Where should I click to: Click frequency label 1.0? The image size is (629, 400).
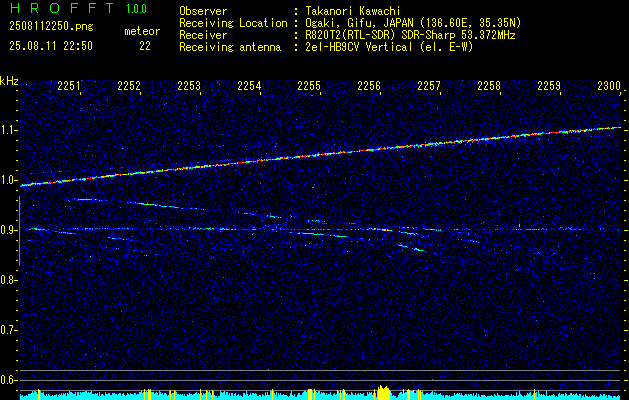pos(8,181)
